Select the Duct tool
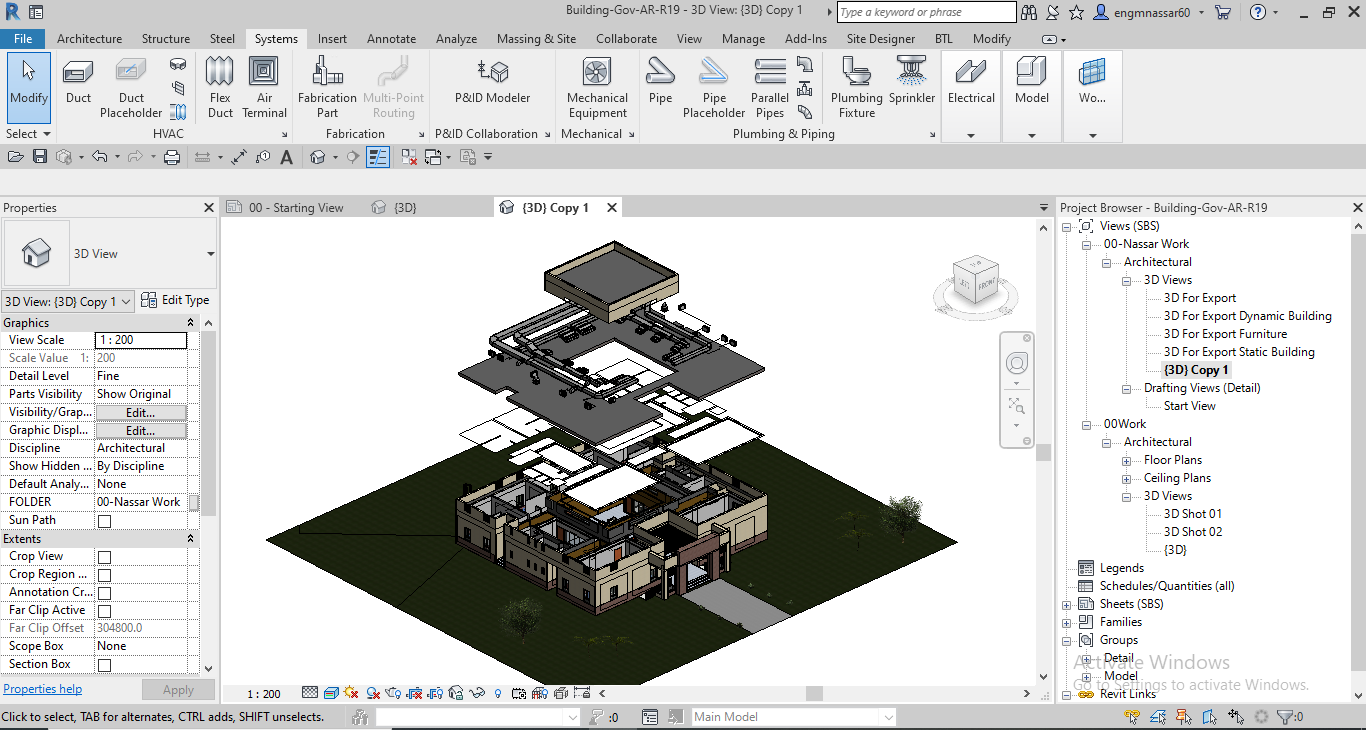The image size is (1366, 730). tap(77, 86)
